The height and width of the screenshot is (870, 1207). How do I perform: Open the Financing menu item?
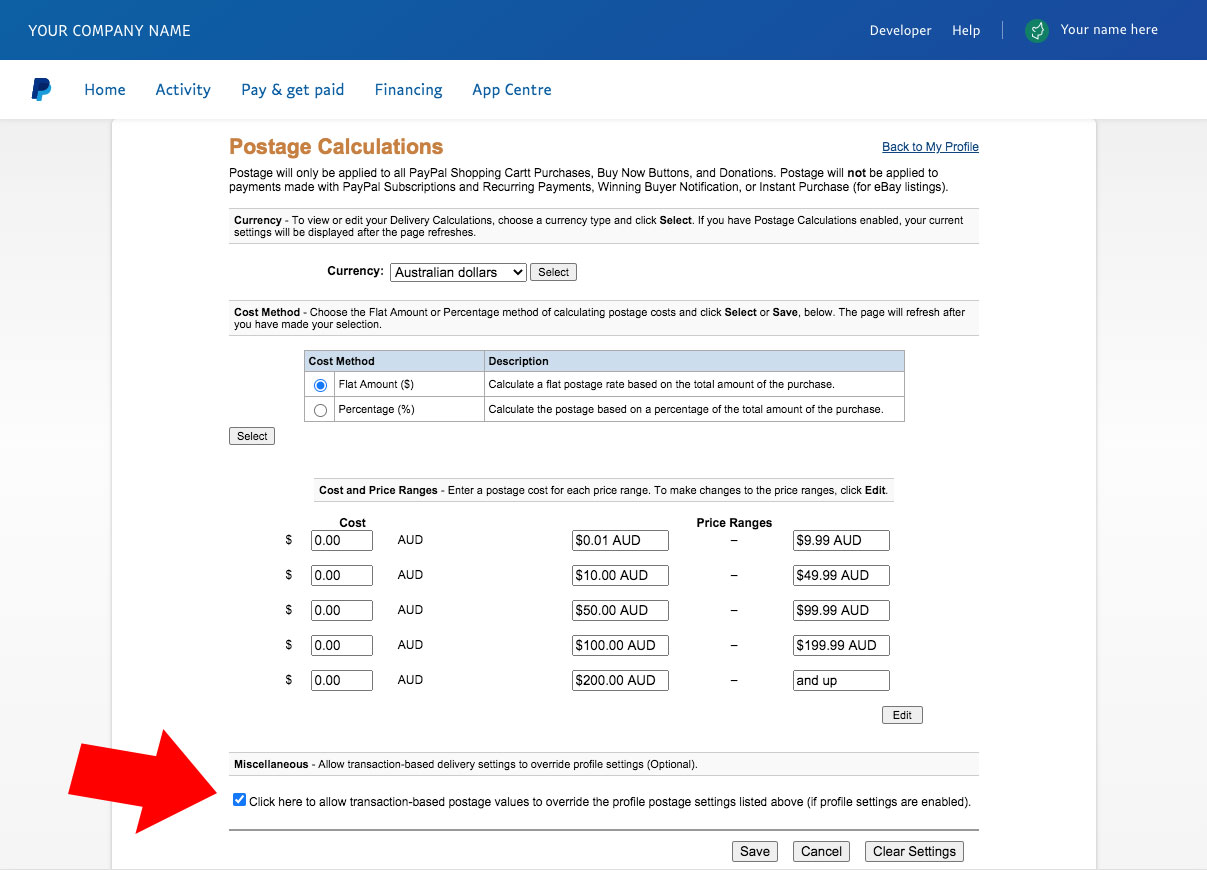tap(408, 89)
